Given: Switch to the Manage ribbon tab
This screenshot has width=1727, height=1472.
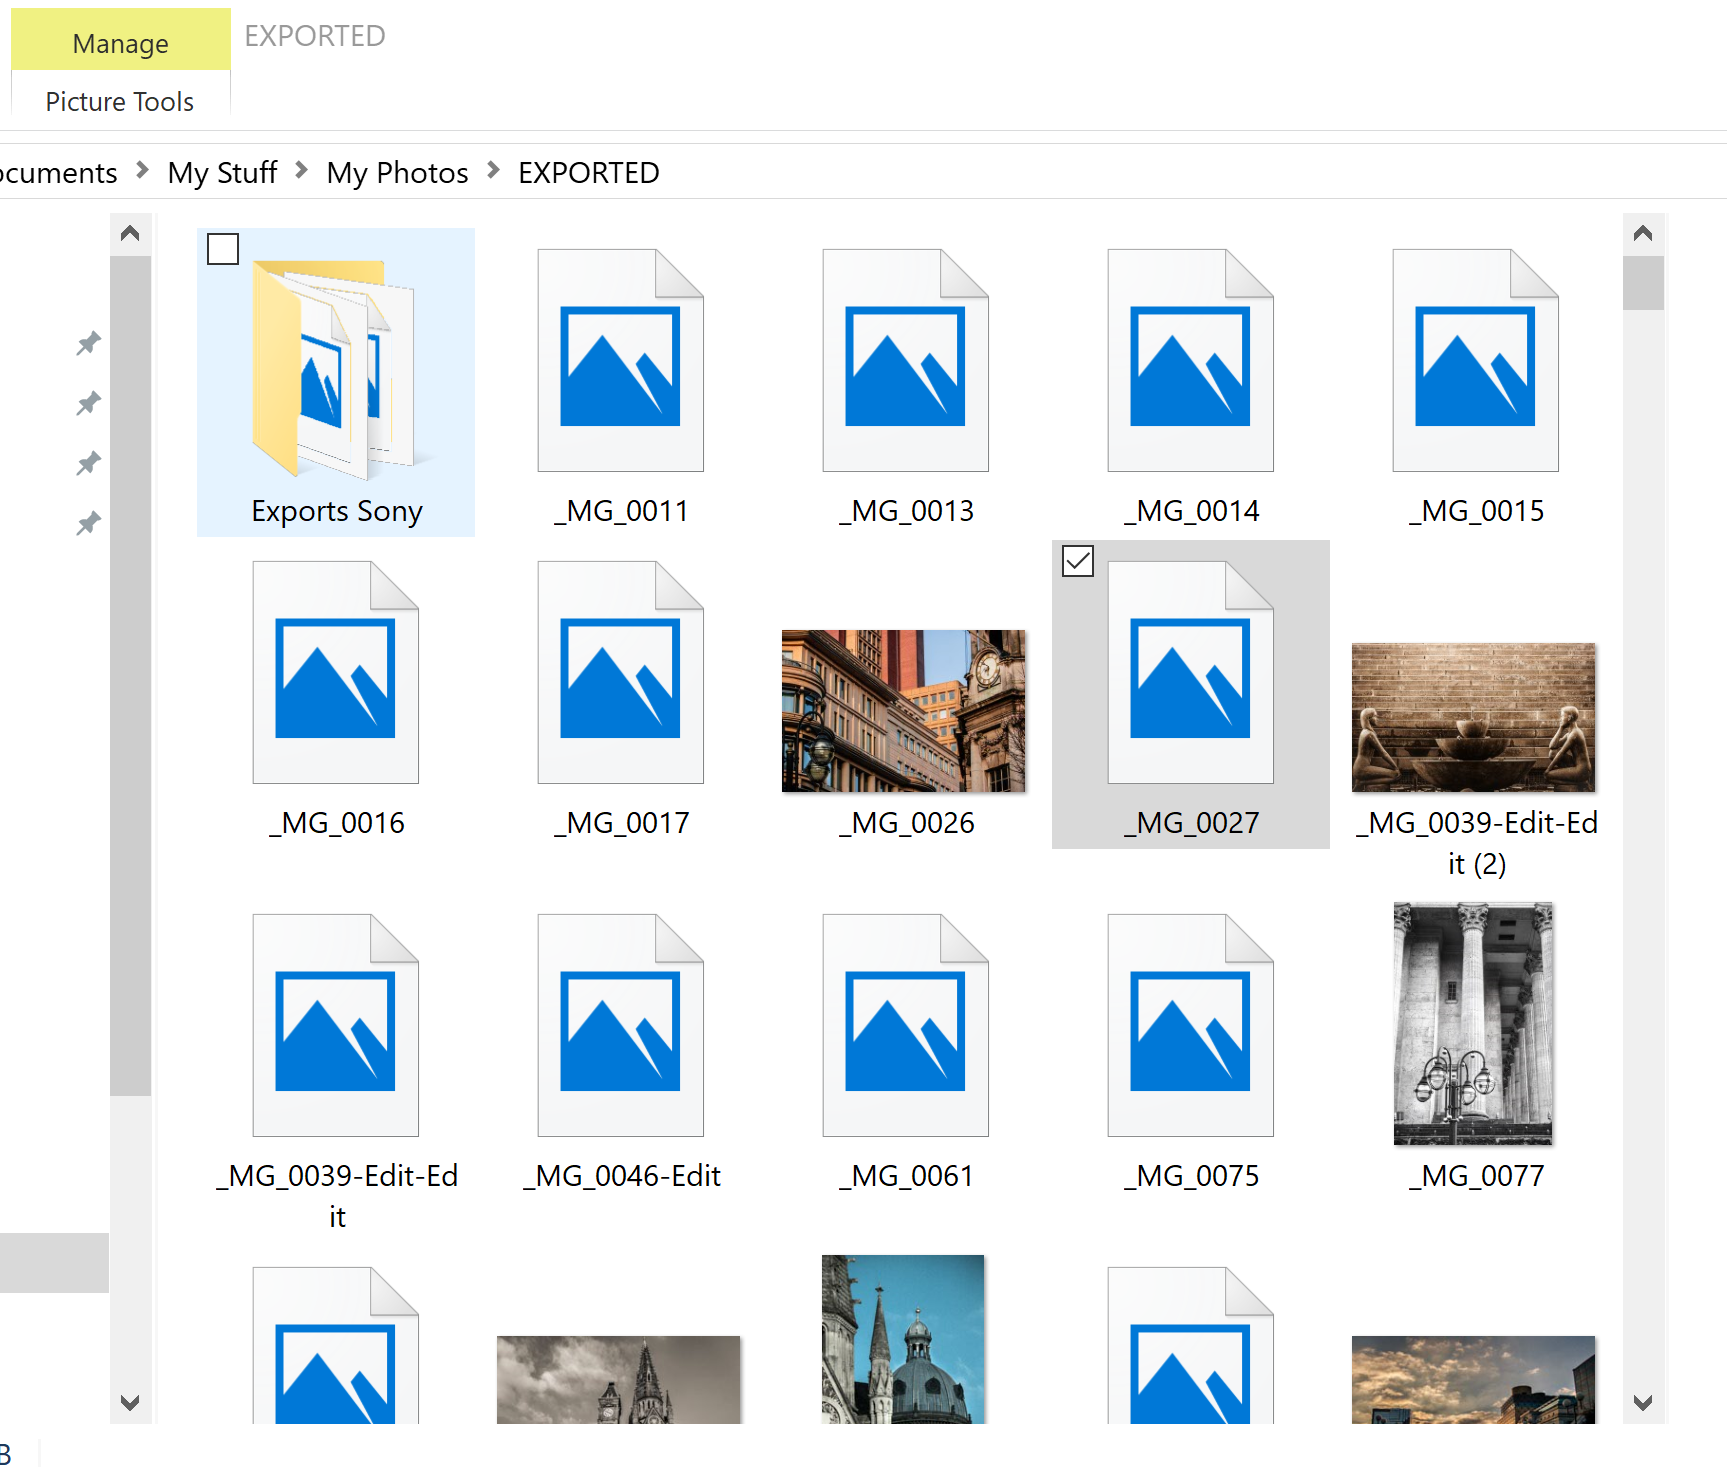Looking at the screenshot, I should (x=119, y=42).
